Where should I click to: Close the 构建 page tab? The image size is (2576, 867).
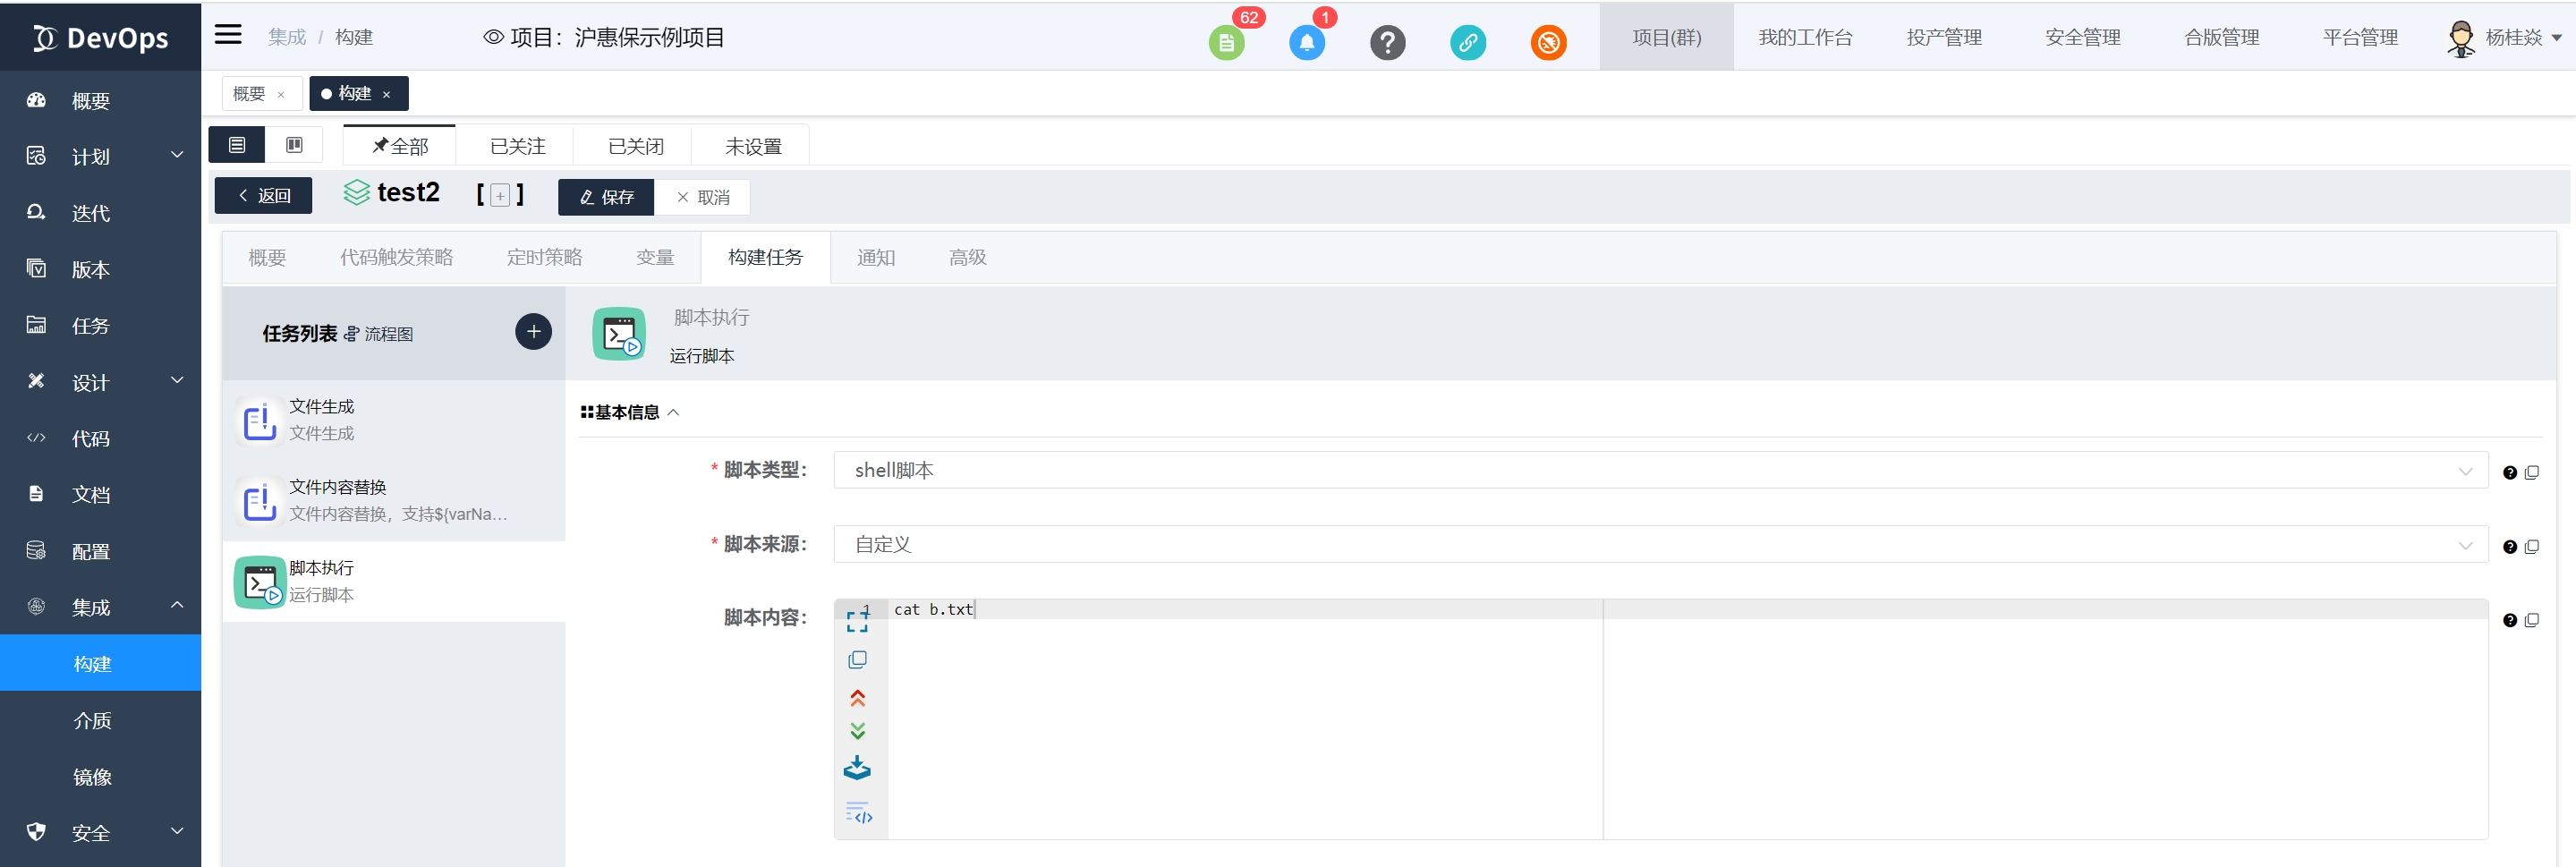(386, 95)
